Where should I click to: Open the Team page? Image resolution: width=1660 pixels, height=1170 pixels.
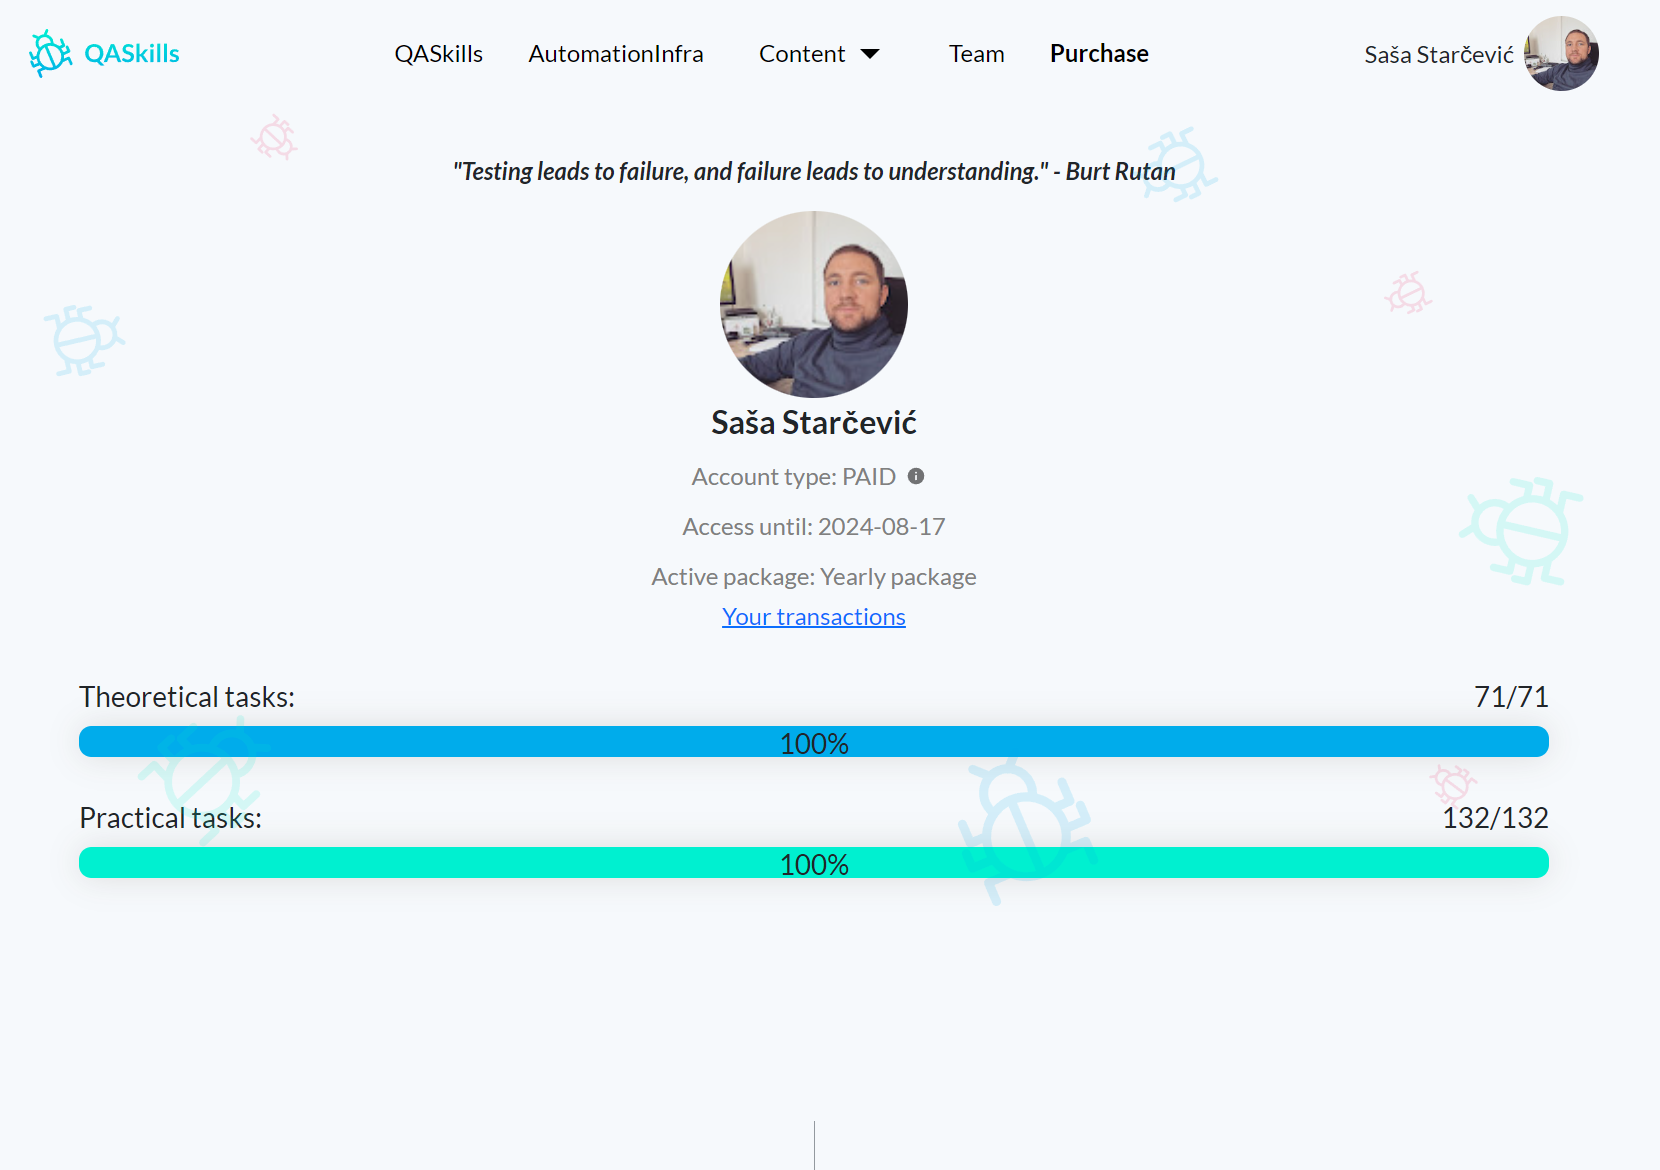coord(977,54)
